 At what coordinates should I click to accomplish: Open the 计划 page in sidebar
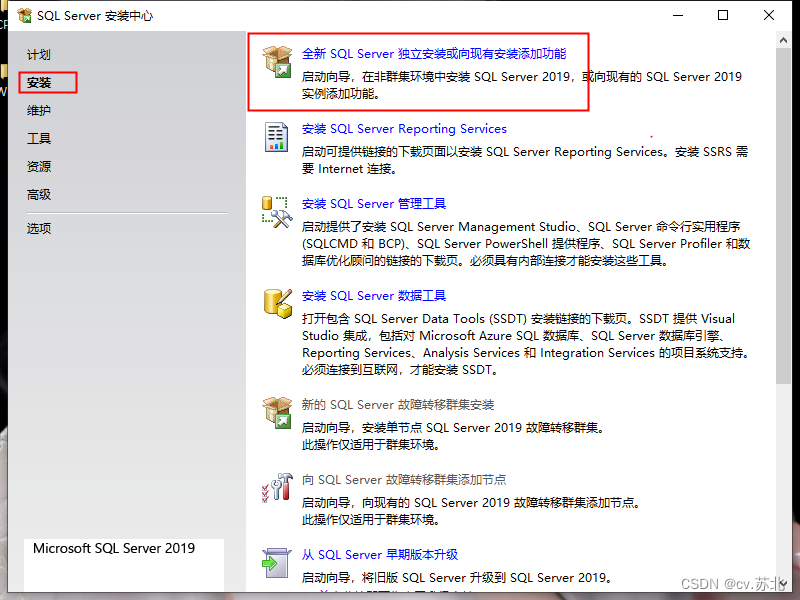(39, 55)
